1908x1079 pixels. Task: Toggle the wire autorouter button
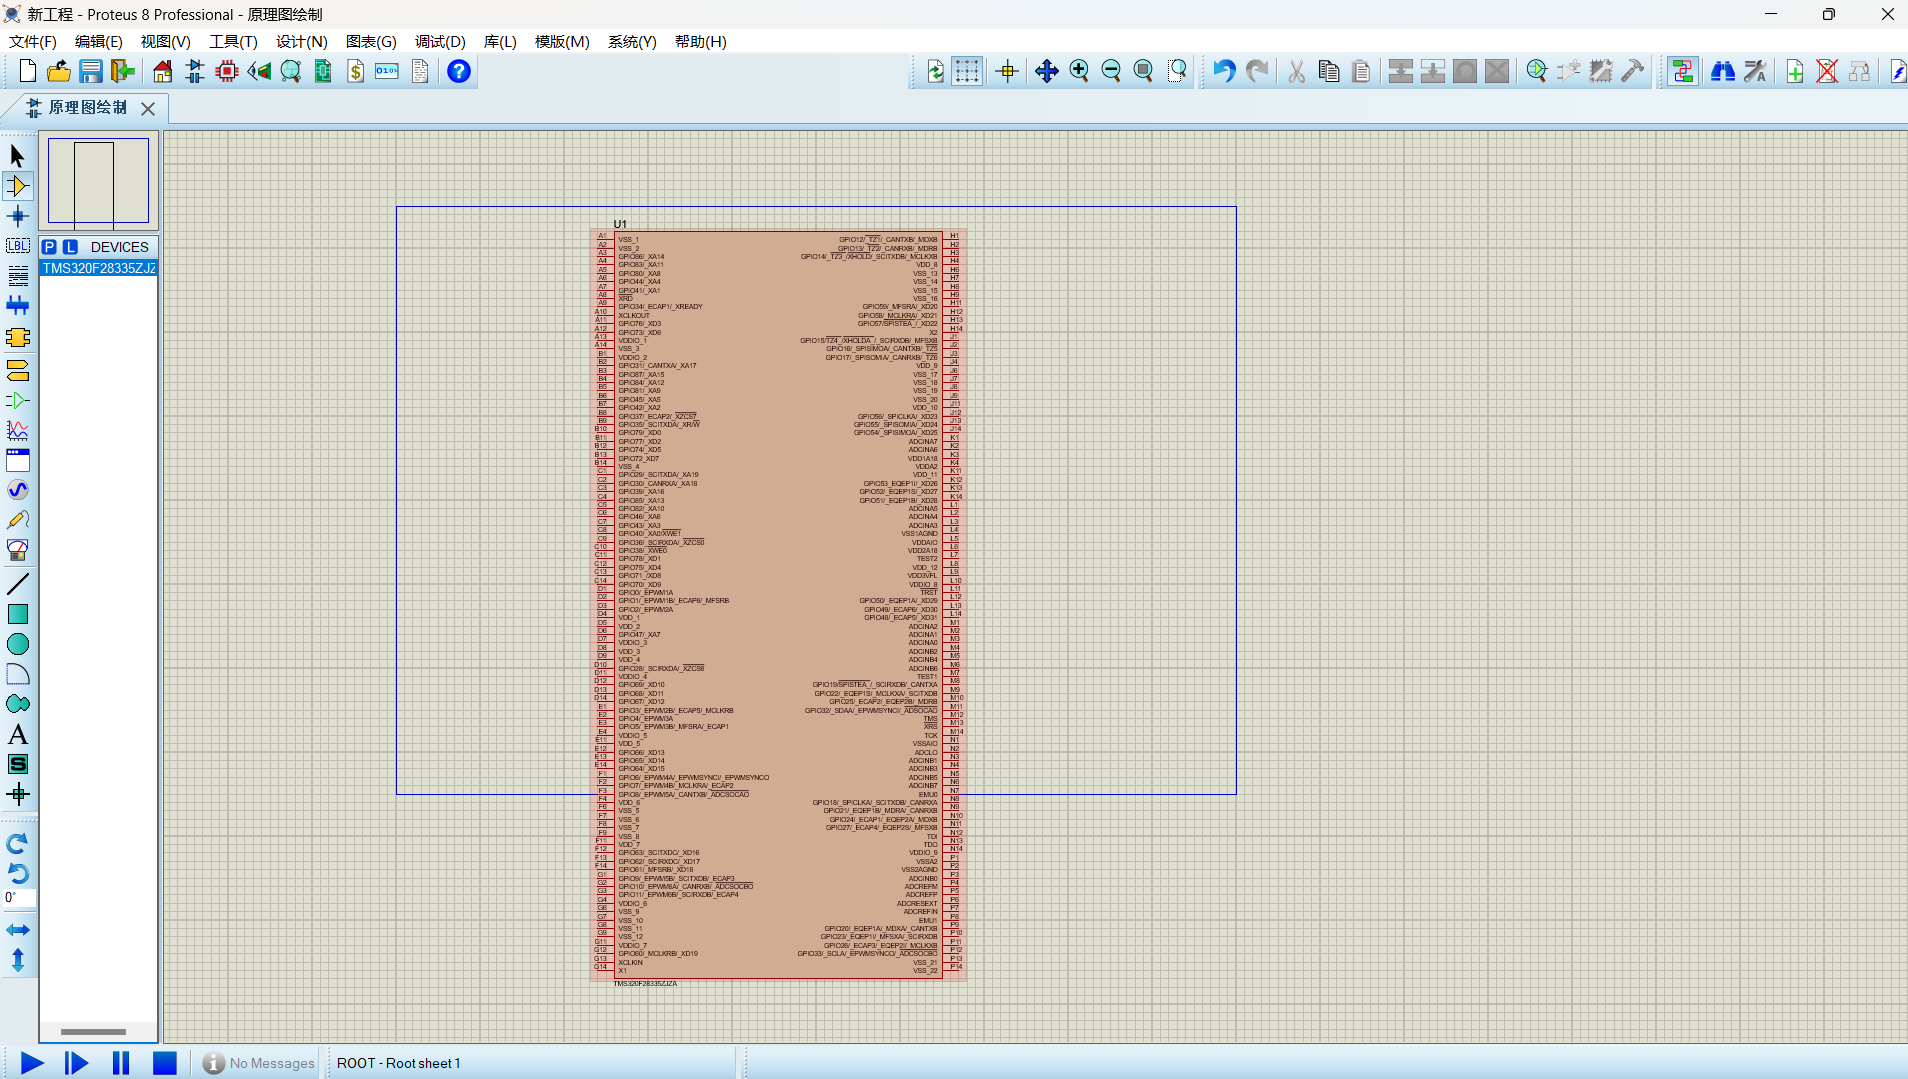1683,71
